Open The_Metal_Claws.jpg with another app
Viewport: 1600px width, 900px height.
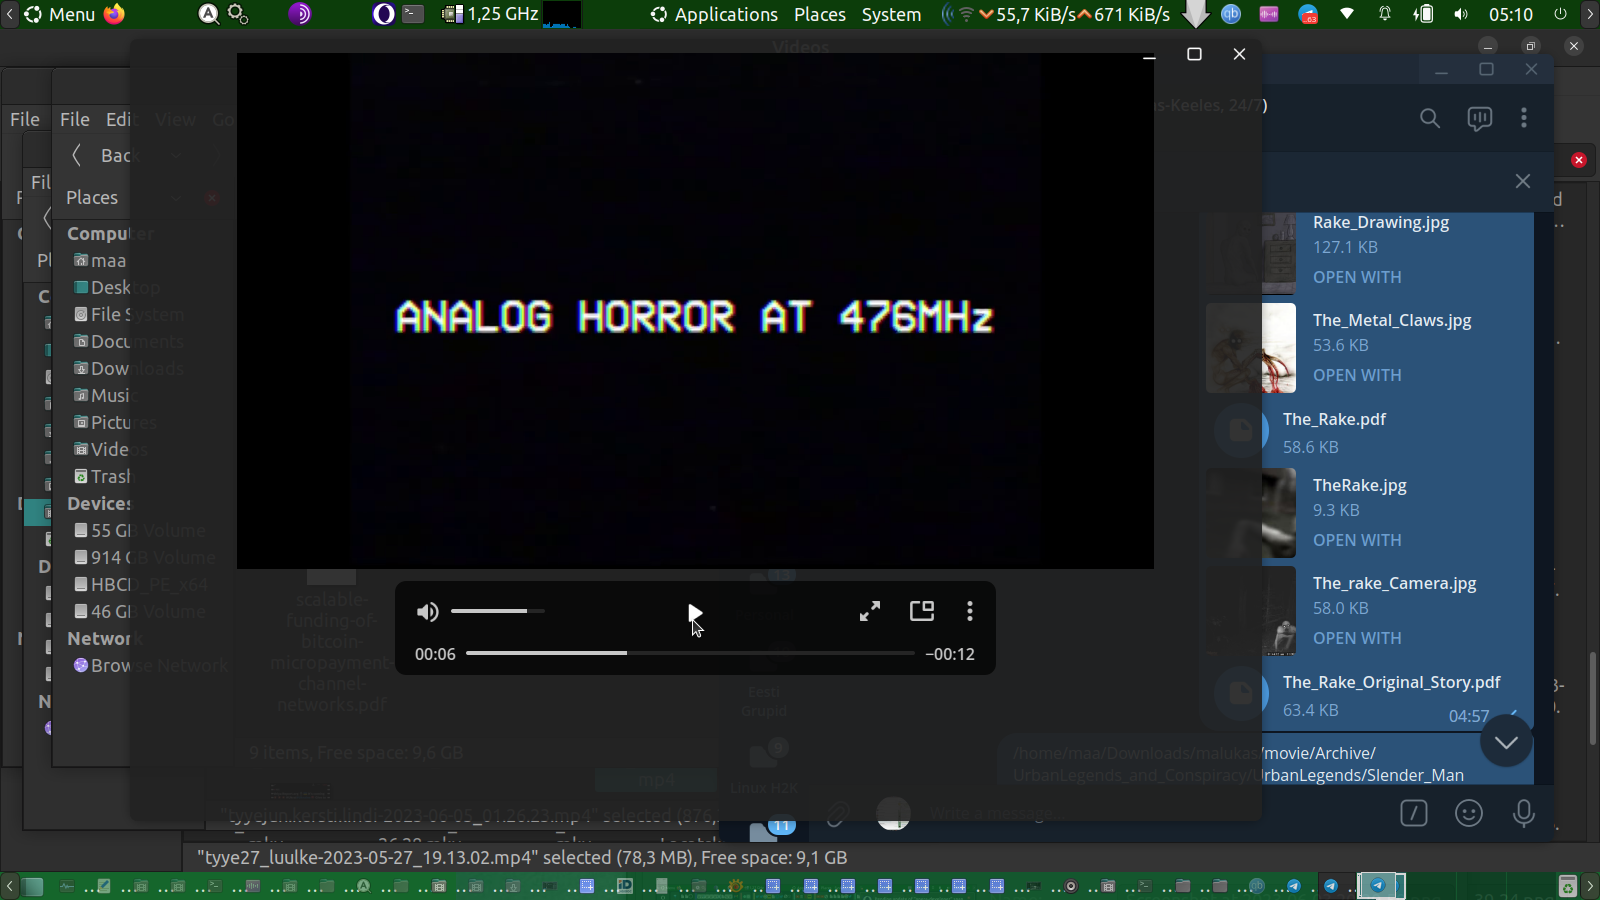pos(1357,375)
